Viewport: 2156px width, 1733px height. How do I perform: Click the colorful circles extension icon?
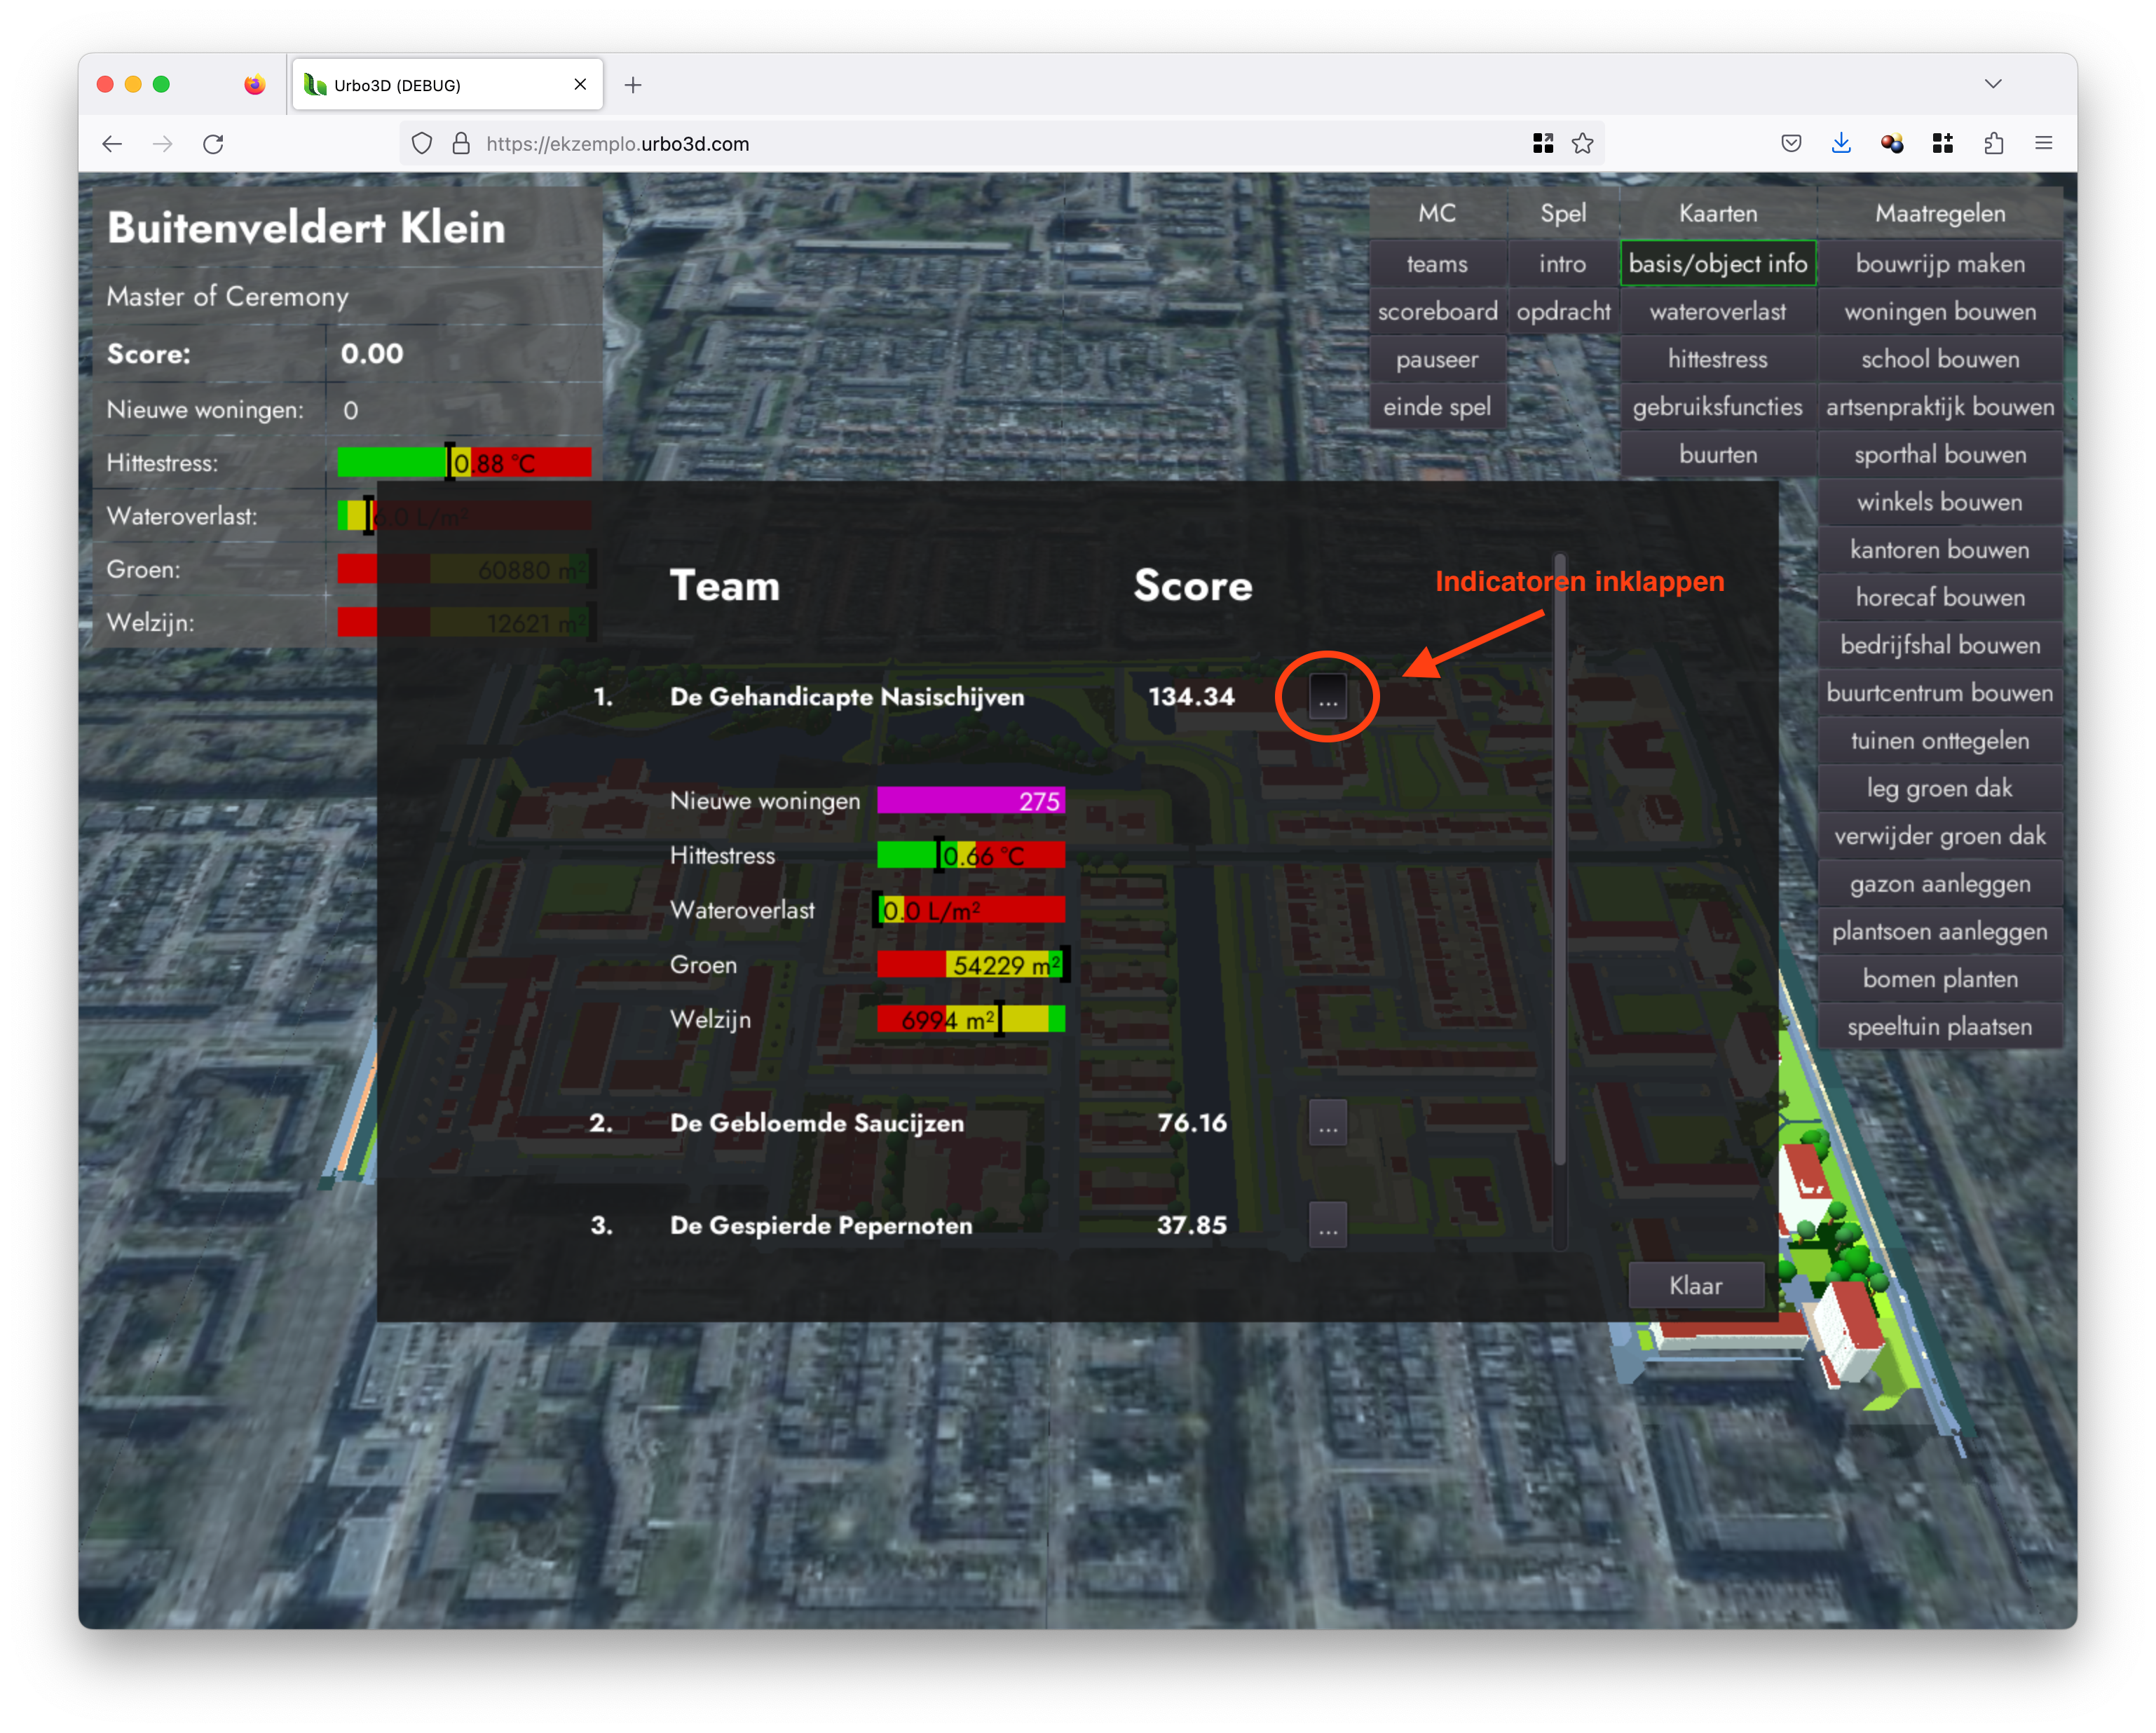1892,144
